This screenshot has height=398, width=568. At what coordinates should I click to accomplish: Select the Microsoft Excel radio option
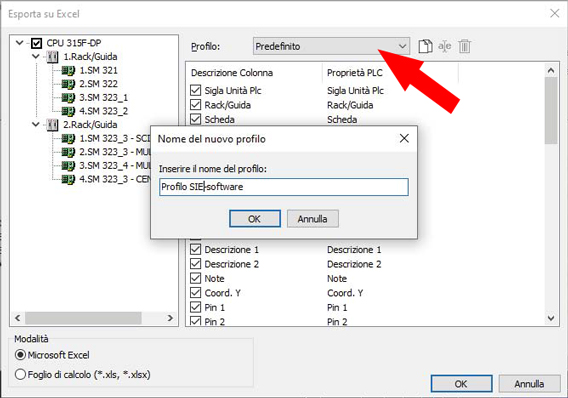(x=20, y=355)
